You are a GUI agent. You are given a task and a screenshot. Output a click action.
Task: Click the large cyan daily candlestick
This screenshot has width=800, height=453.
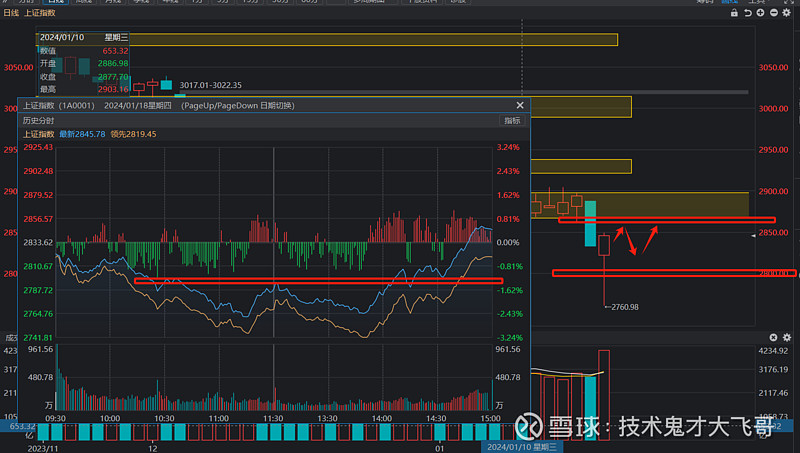(x=590, y=223)
